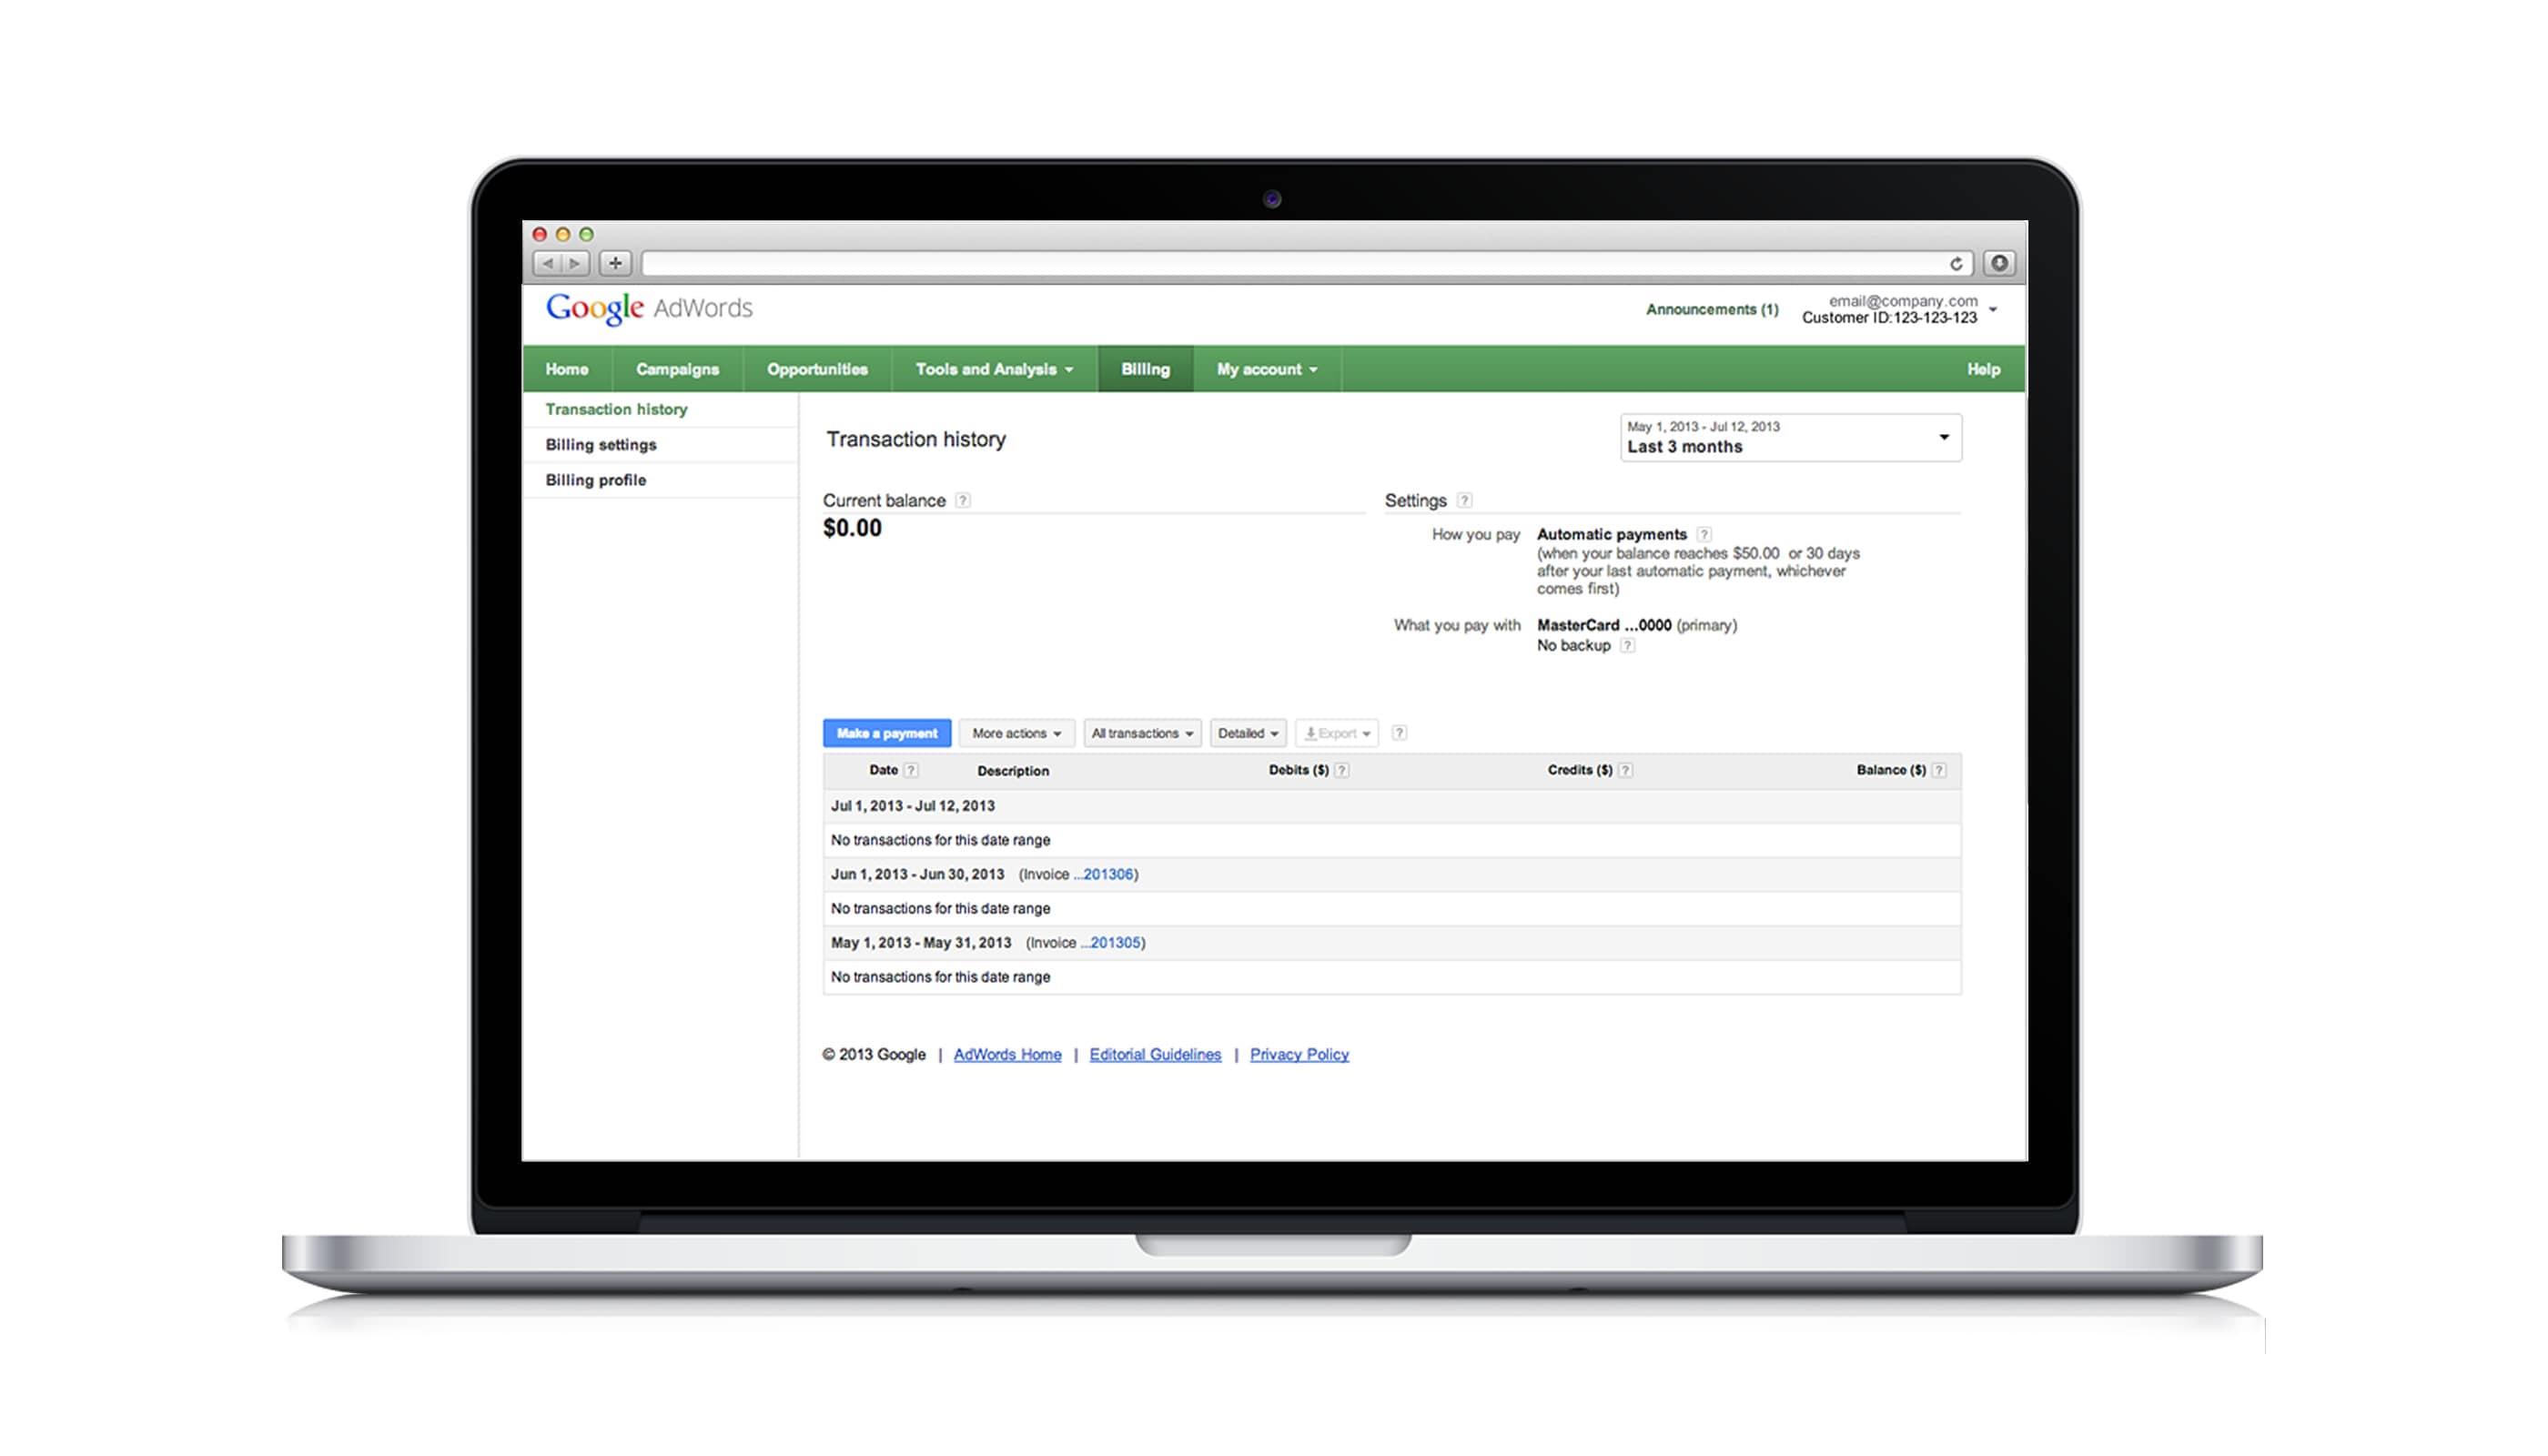Click the Jul 1, 2013 - Jul 12, 2013 row
2548x1456 pixels.
pyautogui.click(x=1392, y=807)
